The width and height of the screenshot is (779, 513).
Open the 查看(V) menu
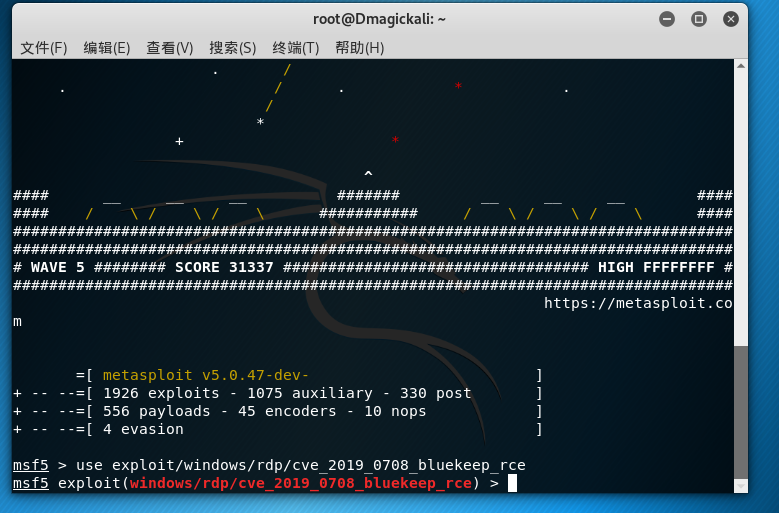pos(169,48)
